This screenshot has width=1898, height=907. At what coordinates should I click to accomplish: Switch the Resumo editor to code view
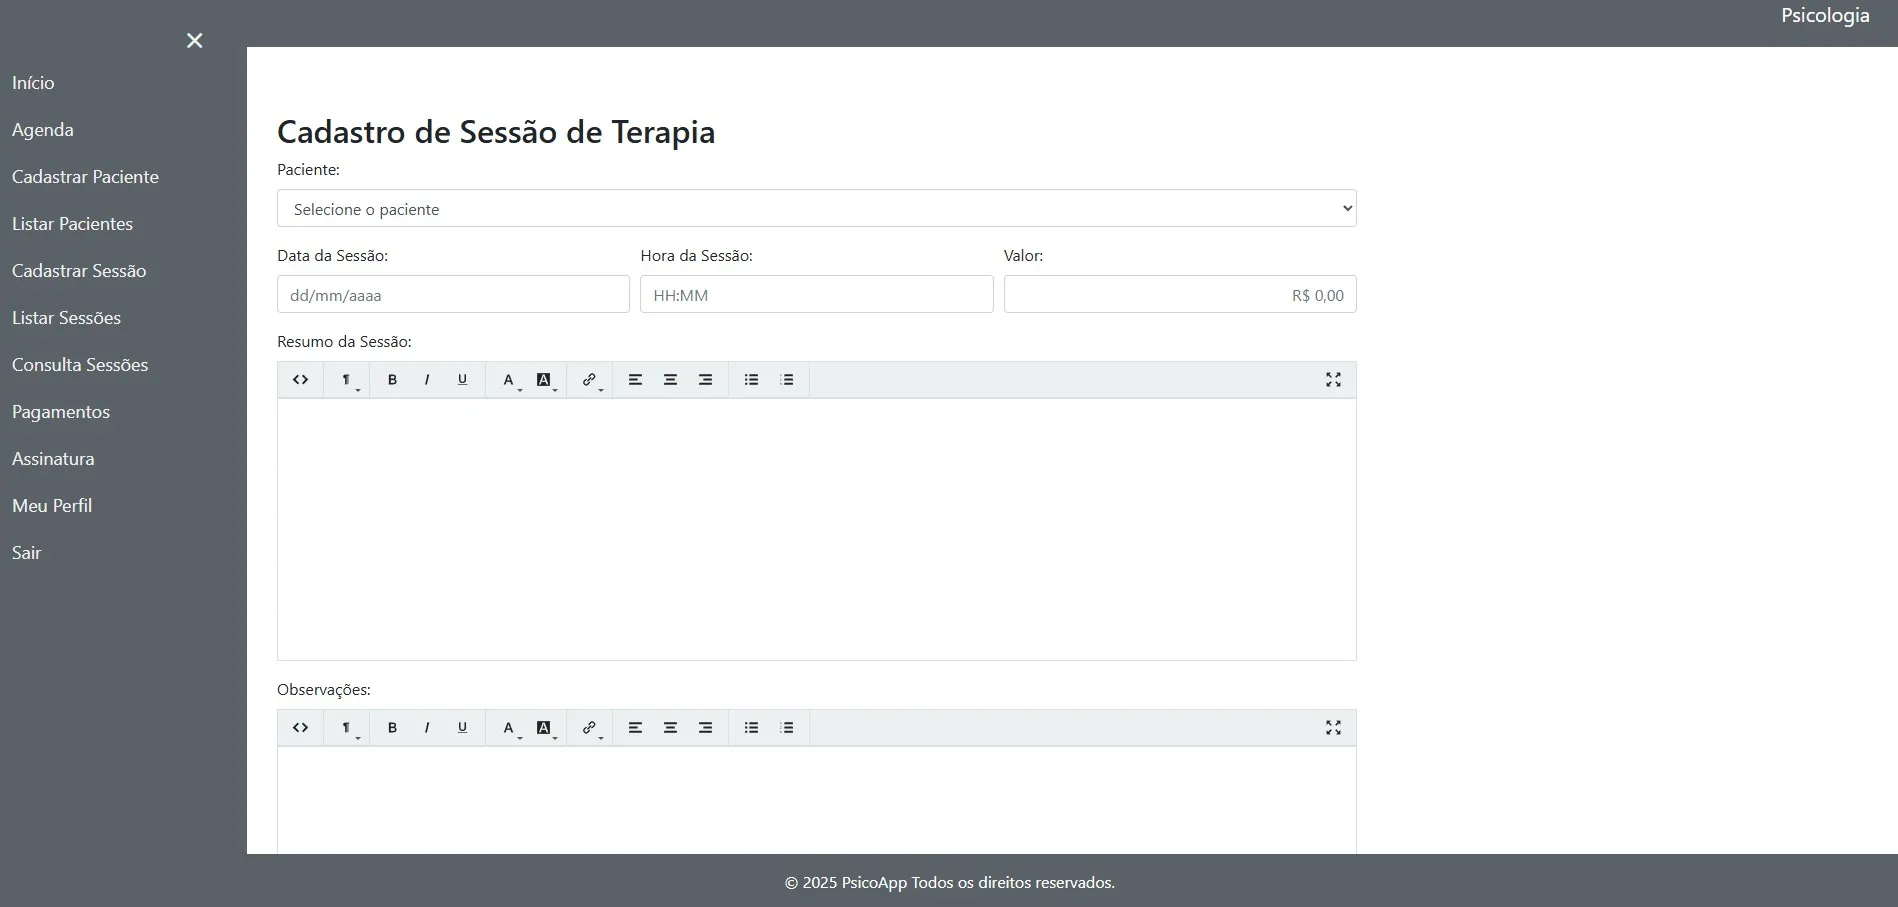300,380
